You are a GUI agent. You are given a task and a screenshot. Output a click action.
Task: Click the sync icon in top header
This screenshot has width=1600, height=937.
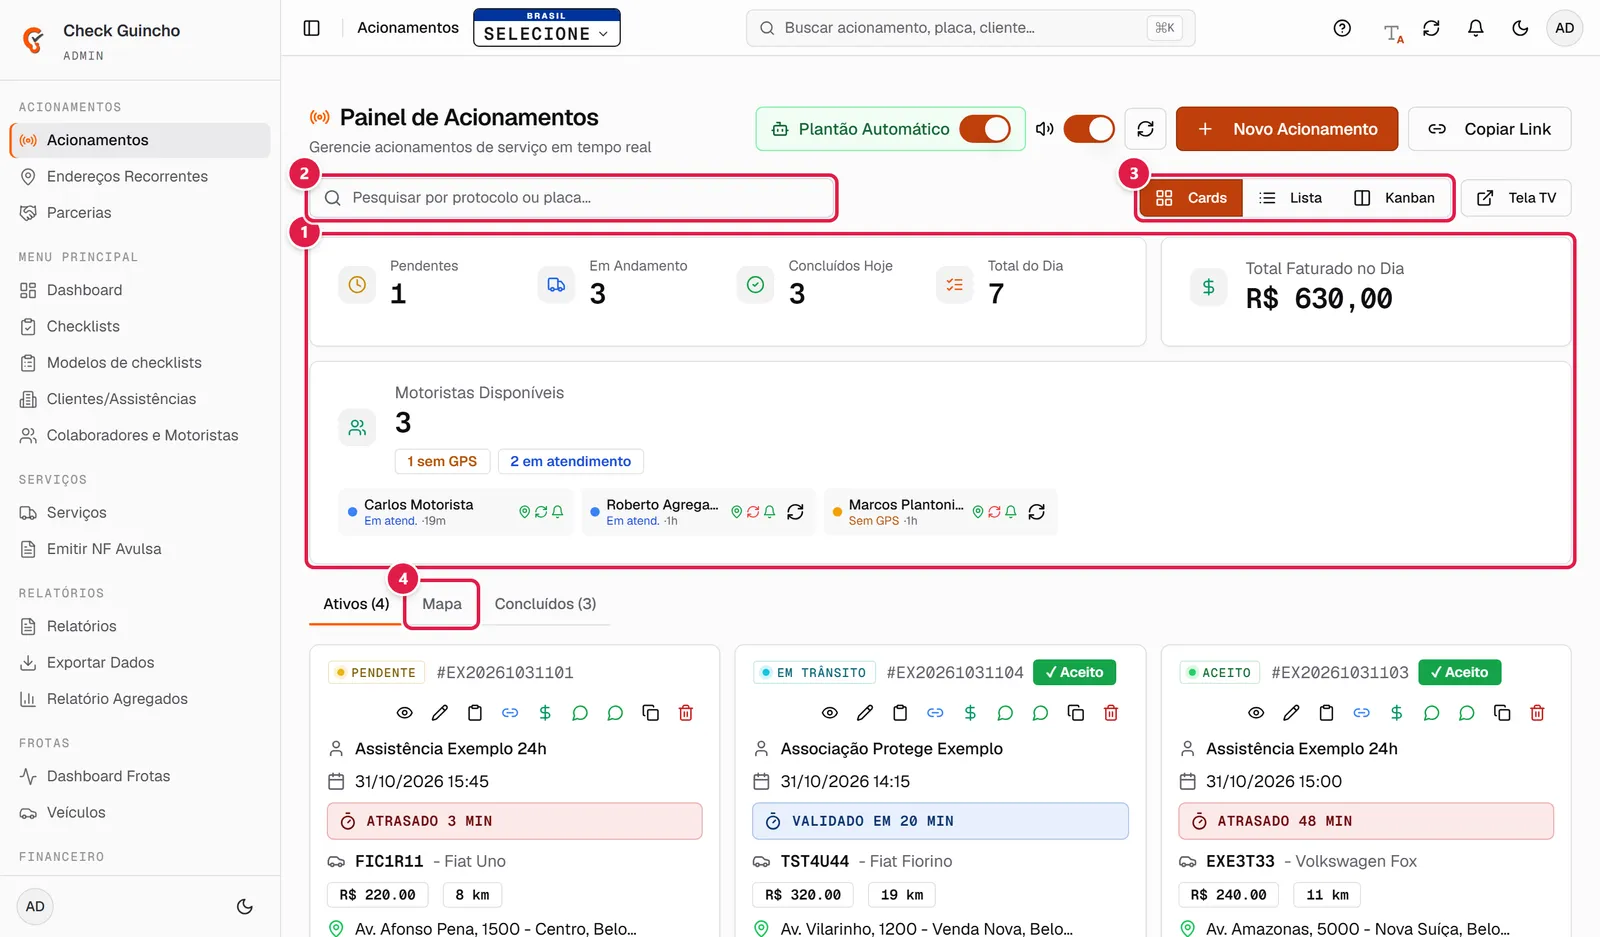click(1431, 28)
